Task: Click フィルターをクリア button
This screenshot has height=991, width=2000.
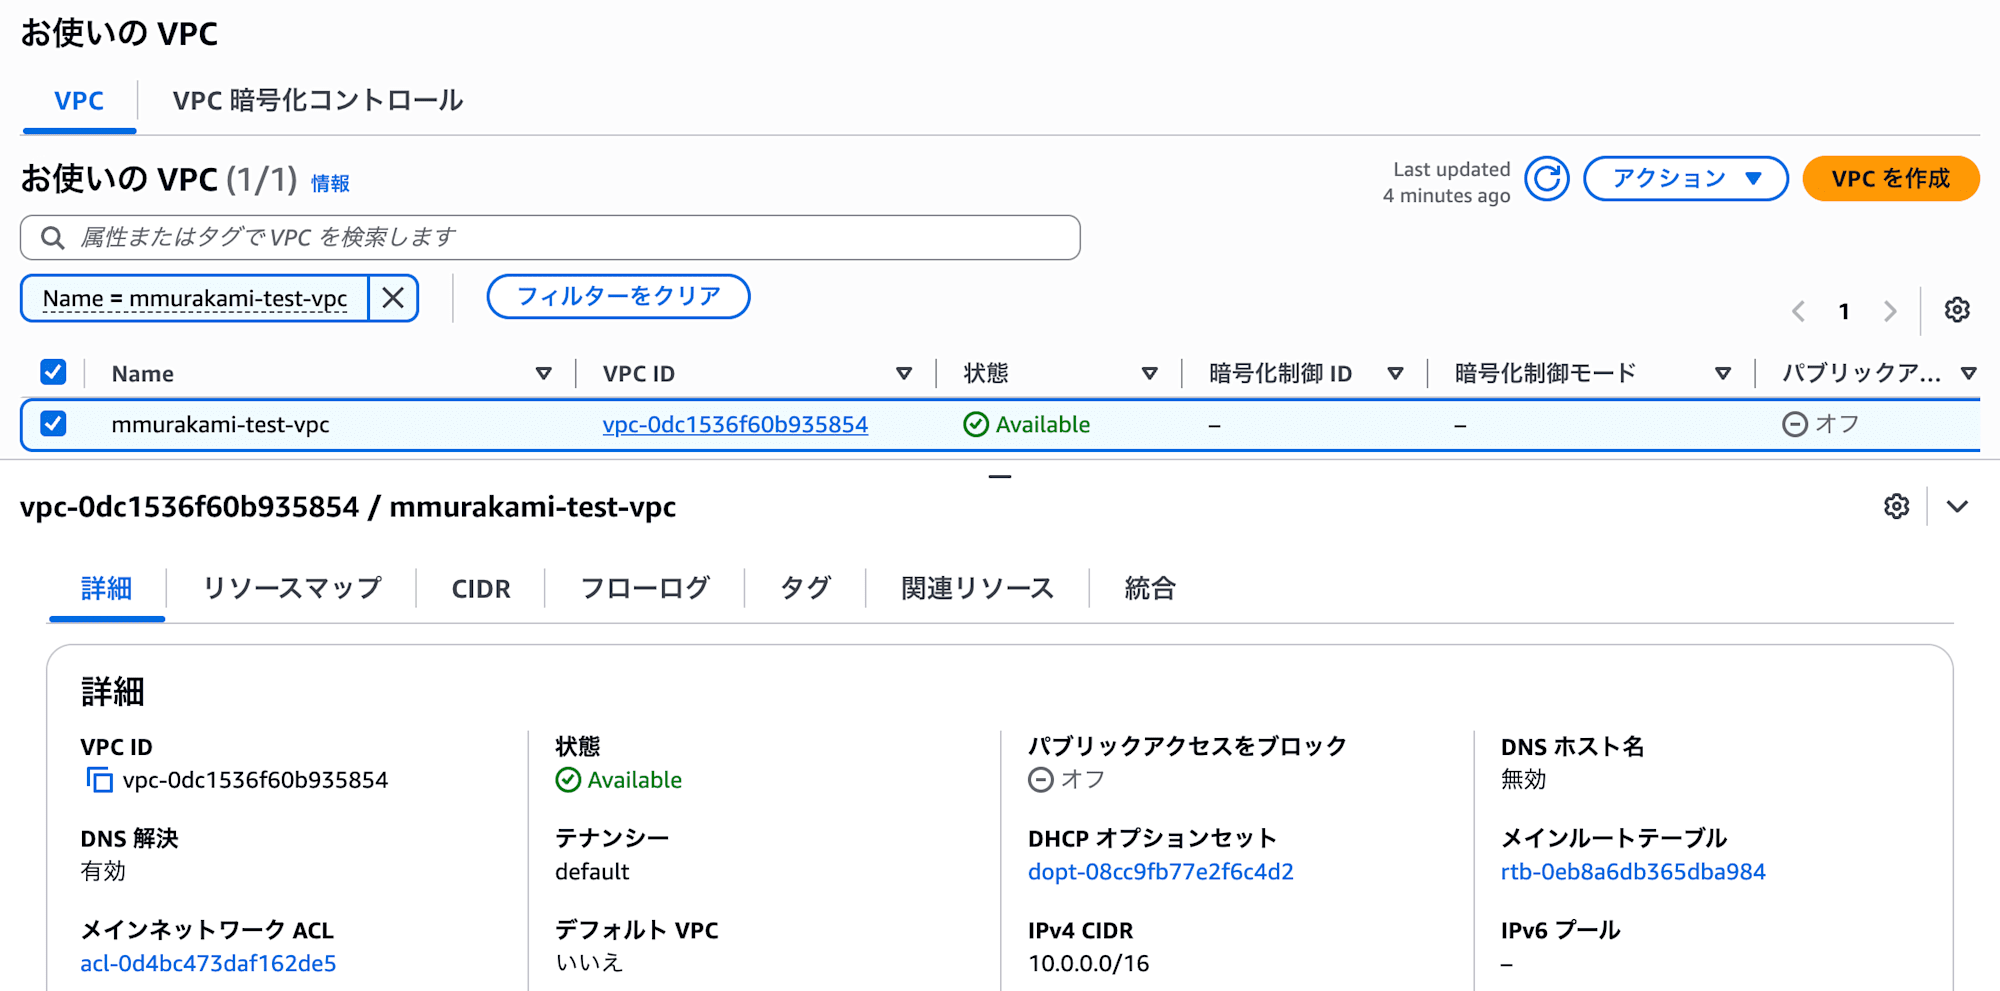Action: [618, 297]
